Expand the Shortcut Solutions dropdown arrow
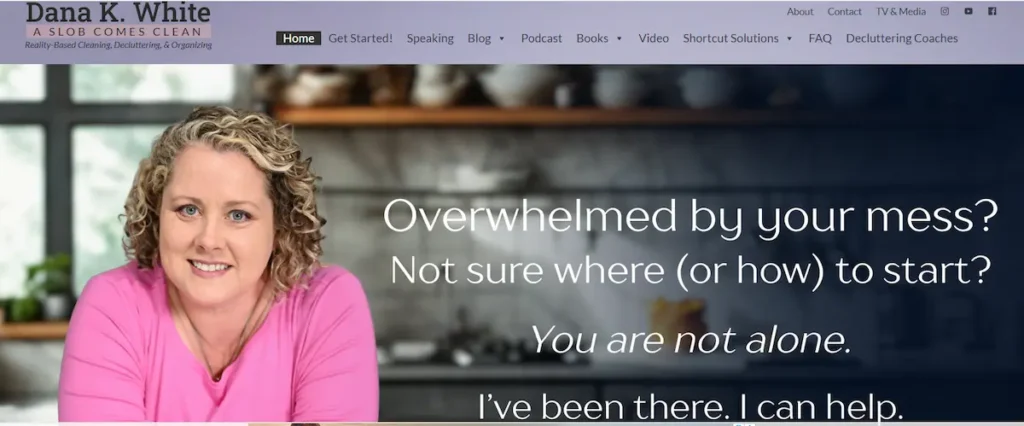The height and width of the screenshot is (426, 1024). pyautogui.click(x=789, y=39)
